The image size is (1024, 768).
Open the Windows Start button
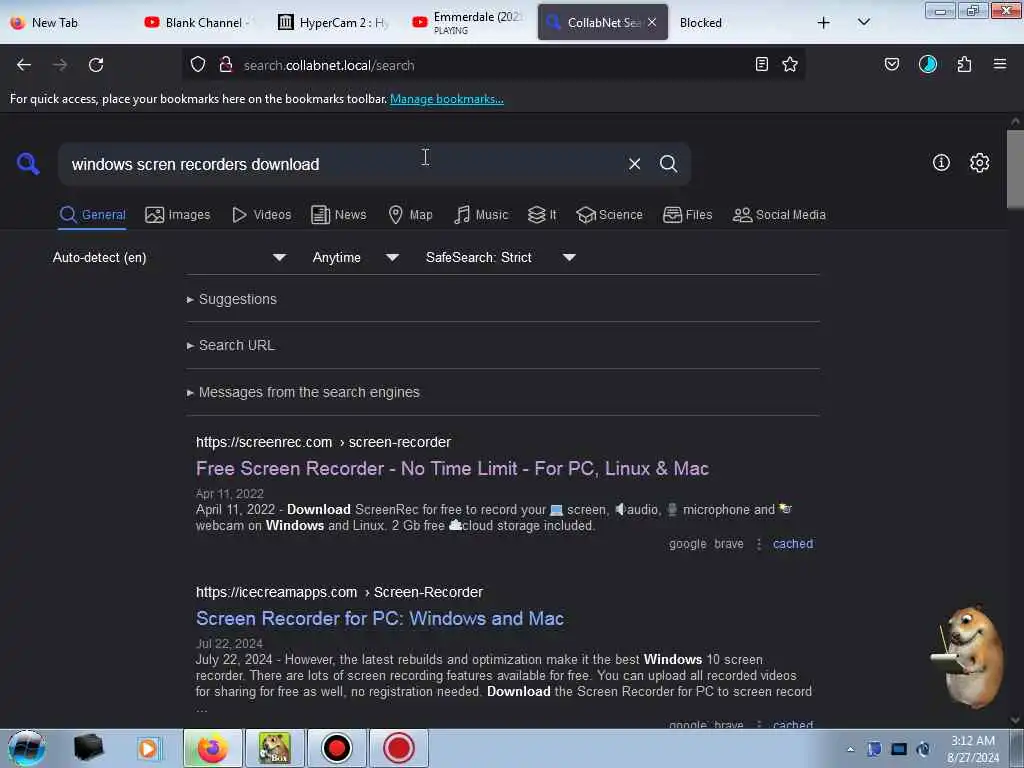[27, 748]
